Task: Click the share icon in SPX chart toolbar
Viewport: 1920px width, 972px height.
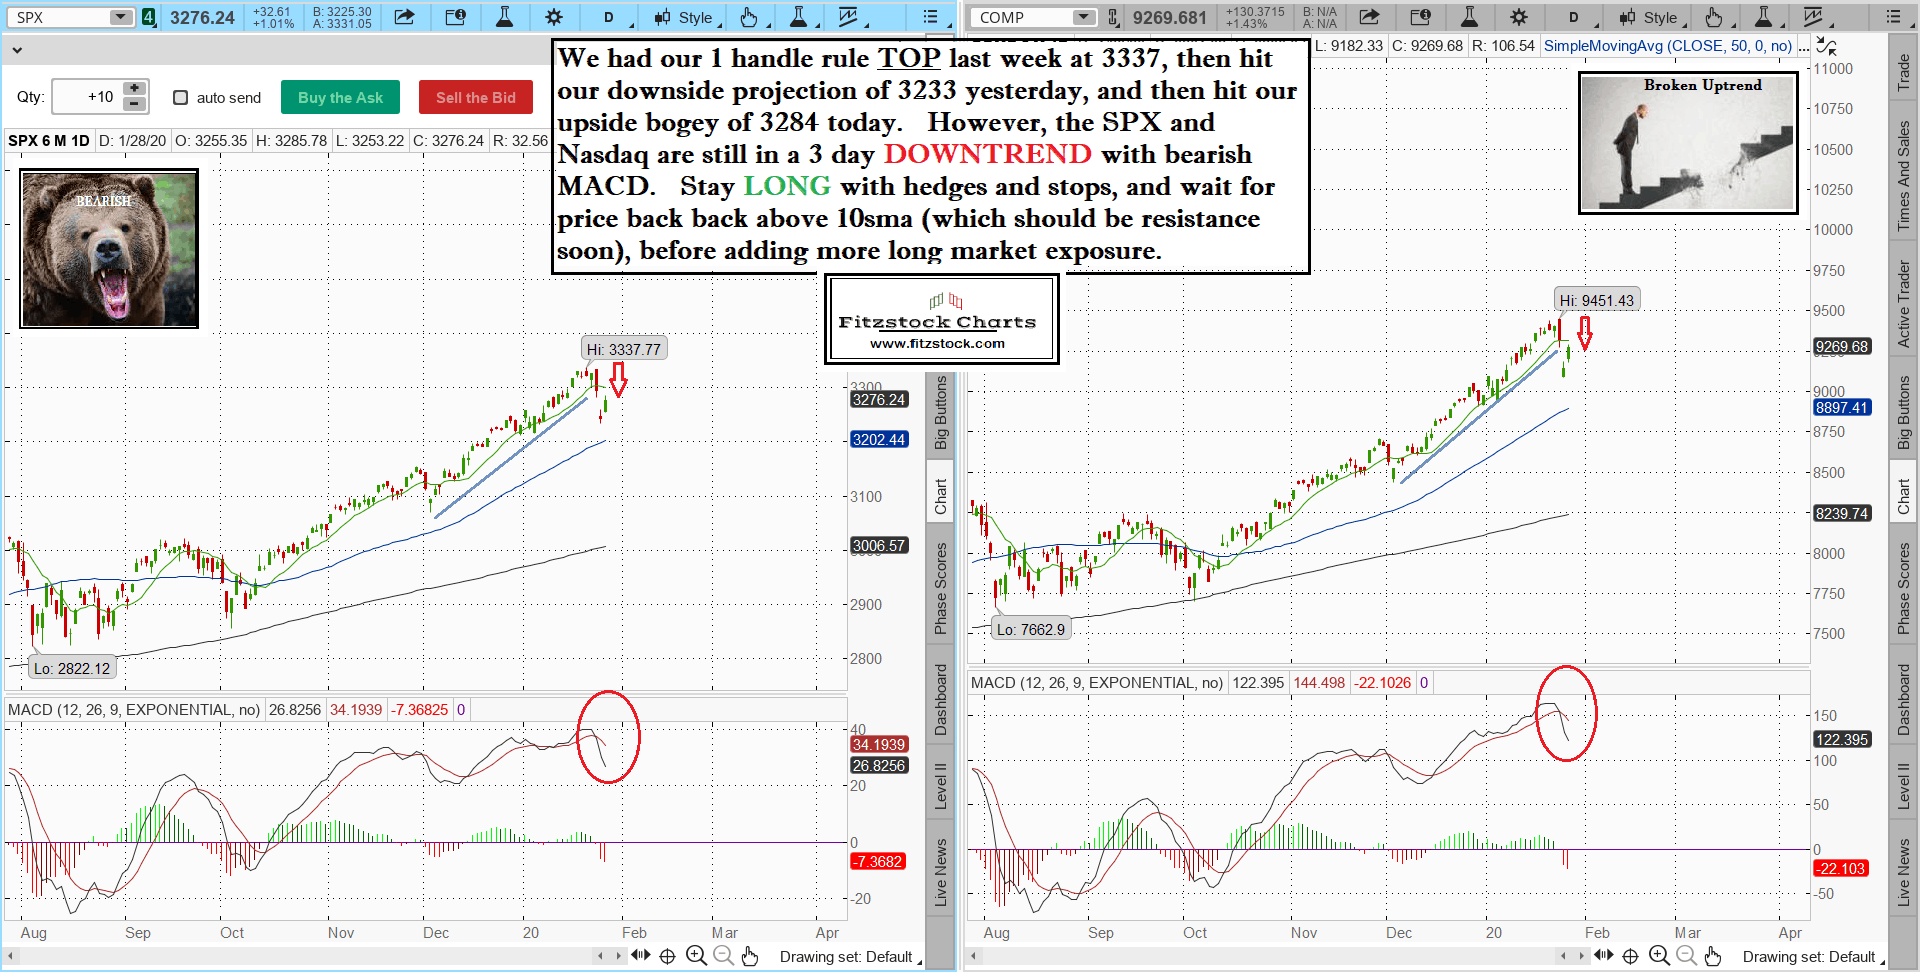Action: tap(404, 17)
